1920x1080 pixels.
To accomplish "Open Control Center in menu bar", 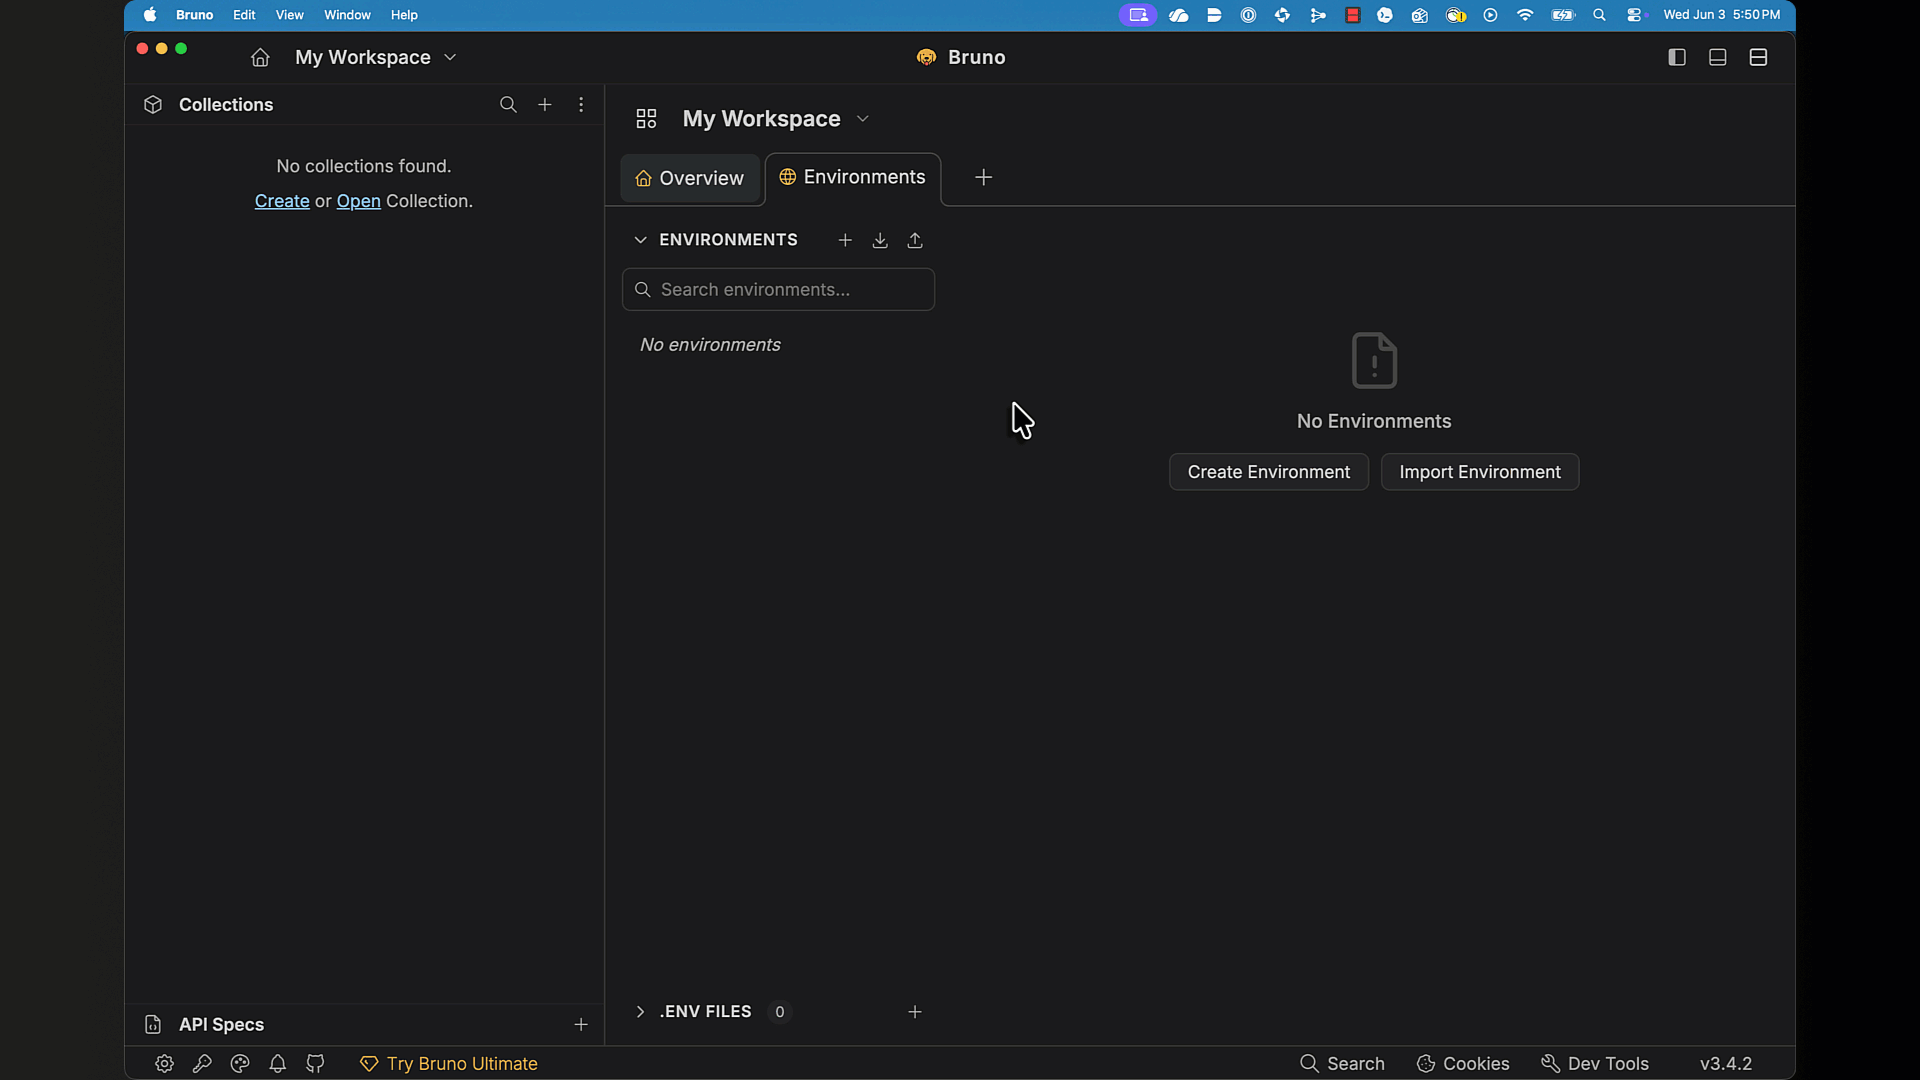I will click(1635, 15).
